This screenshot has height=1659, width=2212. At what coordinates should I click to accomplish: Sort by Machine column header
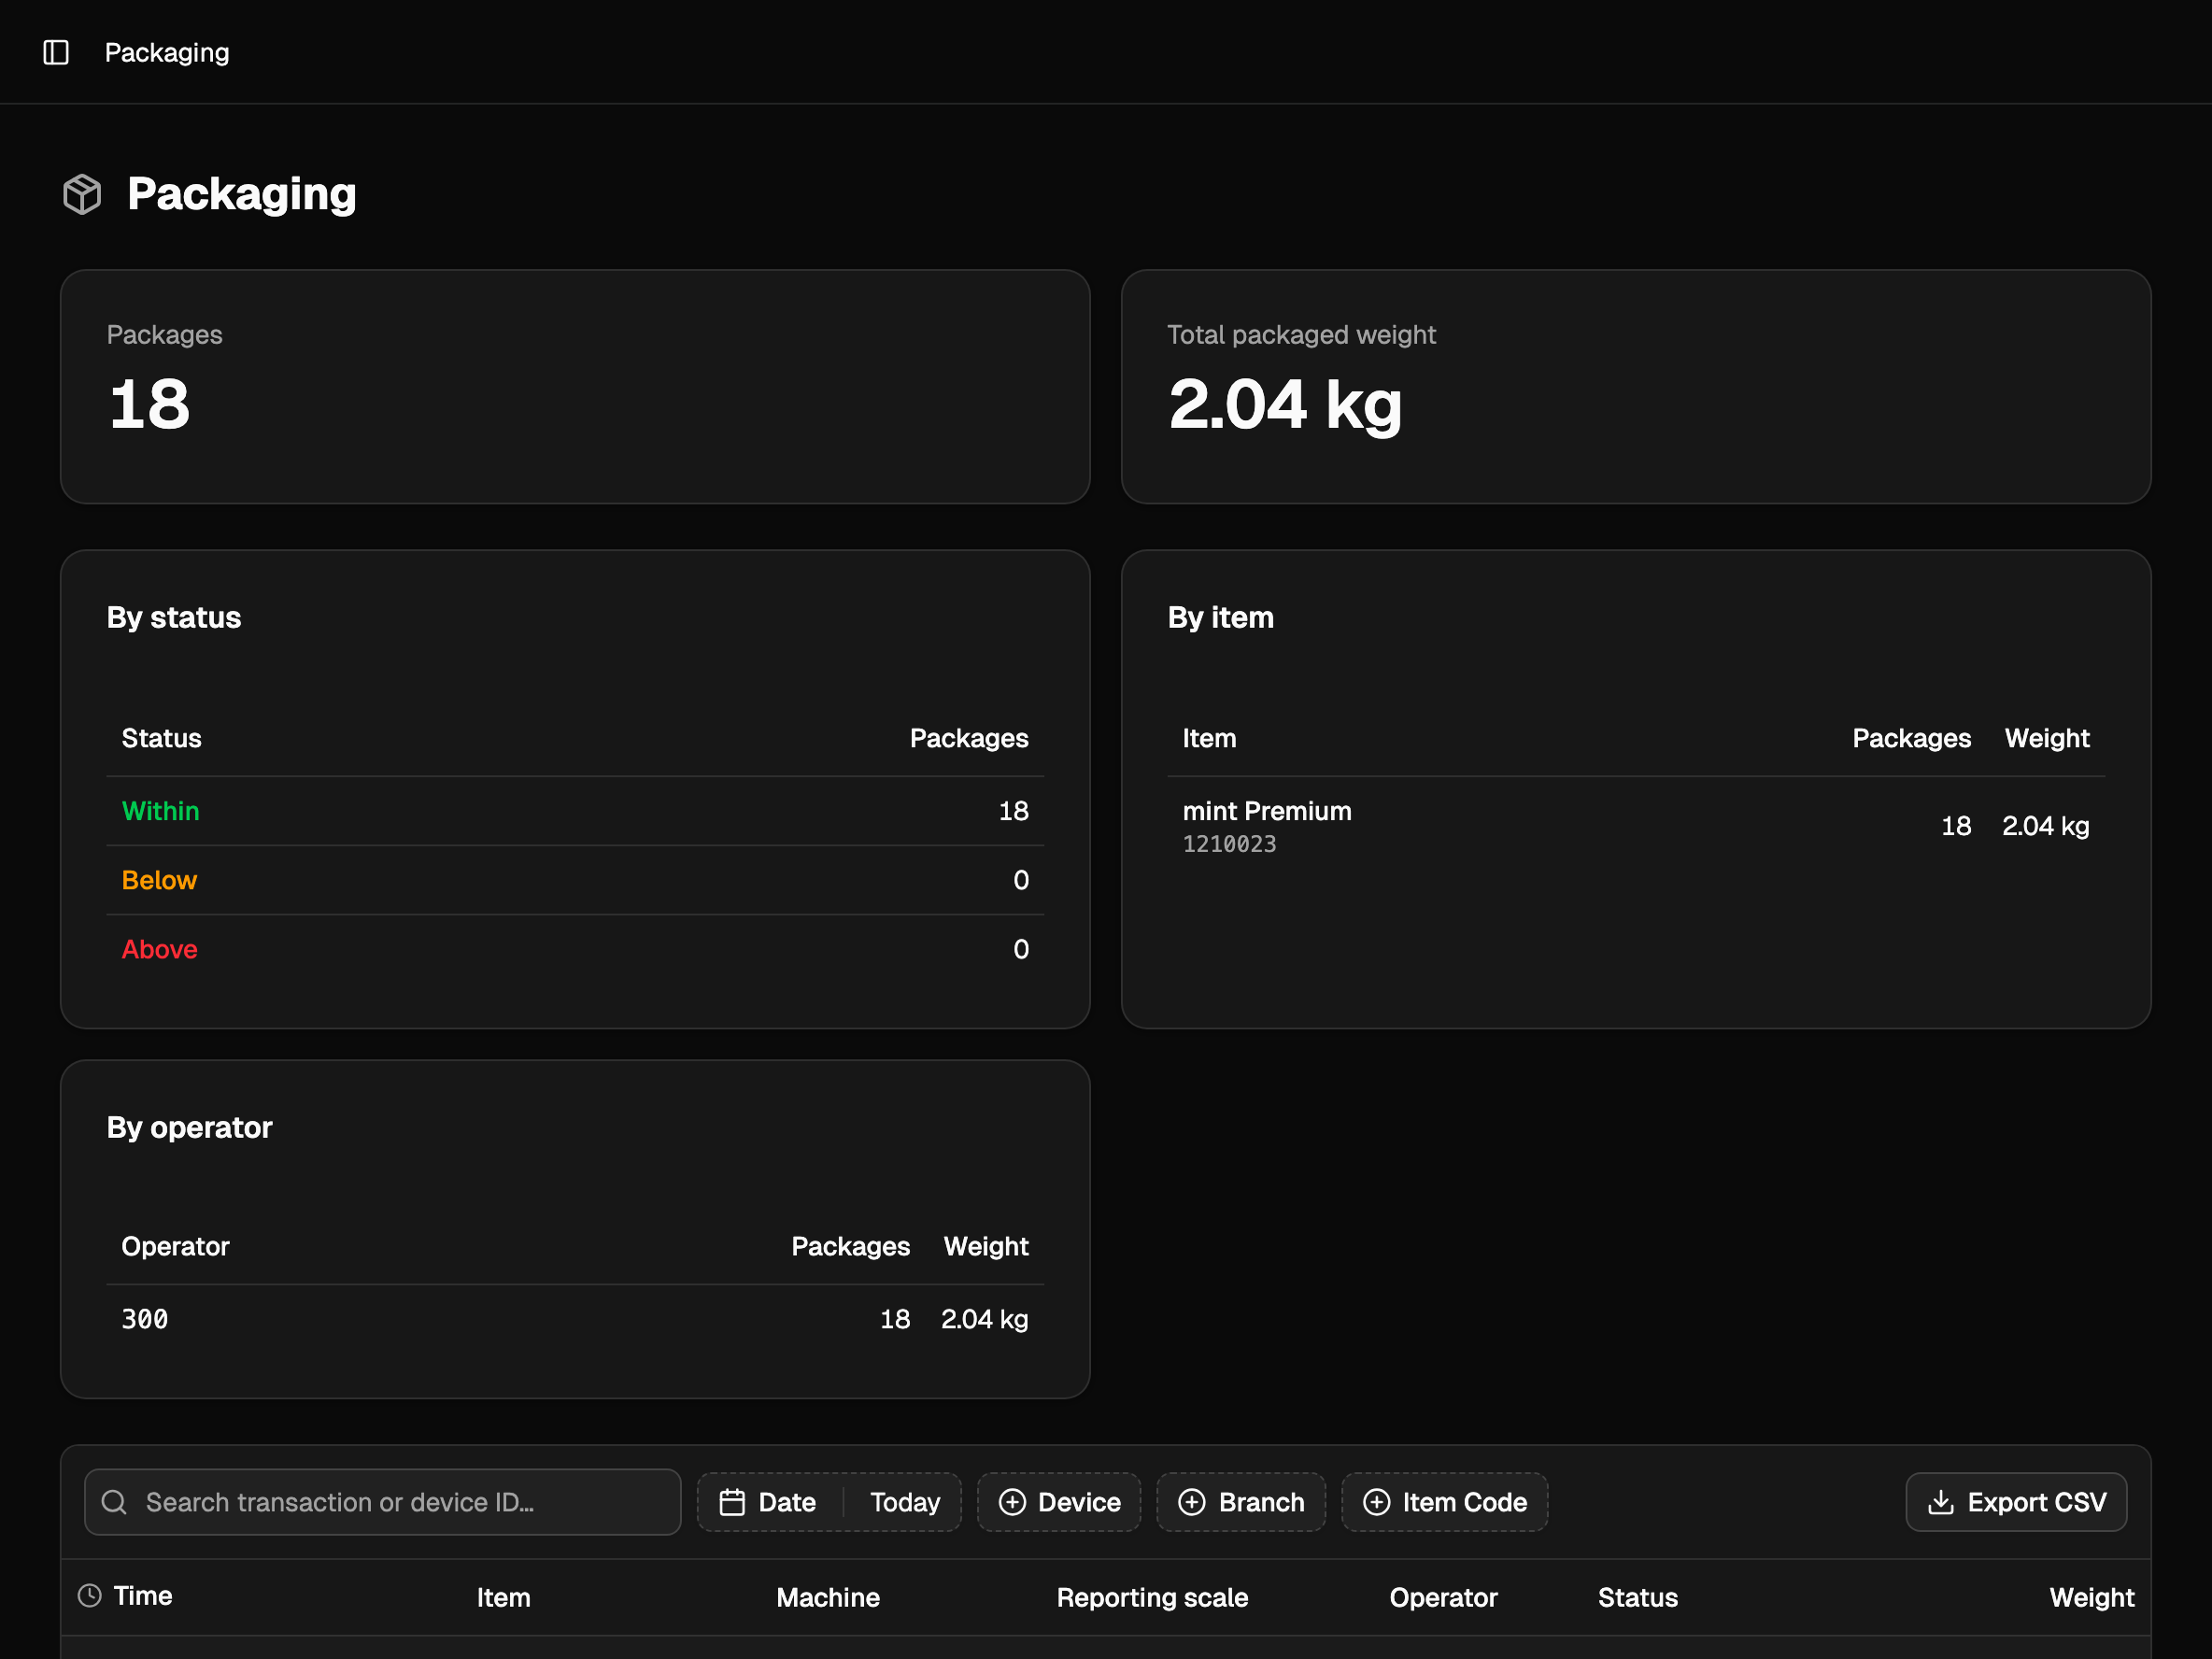click(x=828, y=1597)
